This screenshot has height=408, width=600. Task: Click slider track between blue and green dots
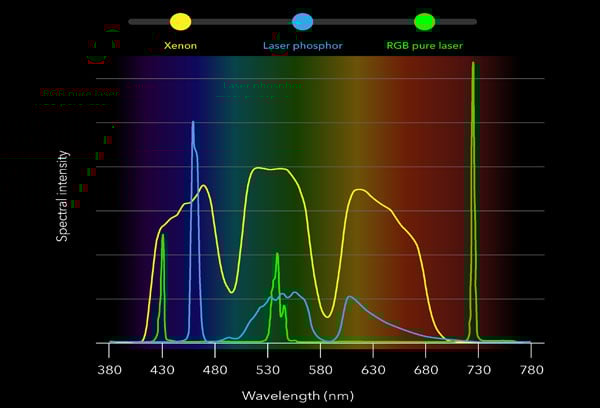pyautogui.click(x=363, y=21)
